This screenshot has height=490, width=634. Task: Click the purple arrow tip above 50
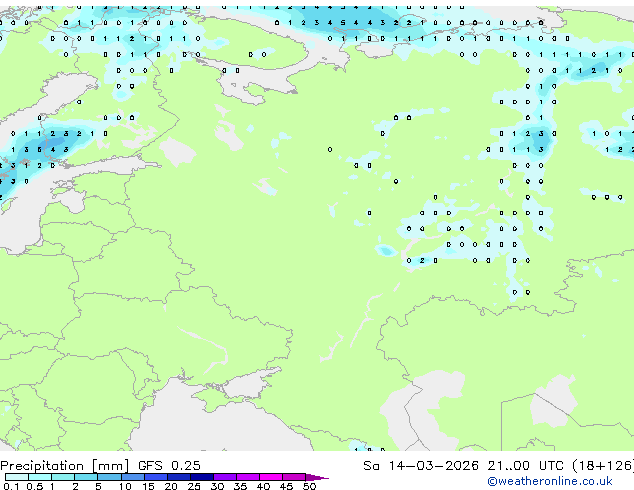pyautogui.click(x=317, y=477)
